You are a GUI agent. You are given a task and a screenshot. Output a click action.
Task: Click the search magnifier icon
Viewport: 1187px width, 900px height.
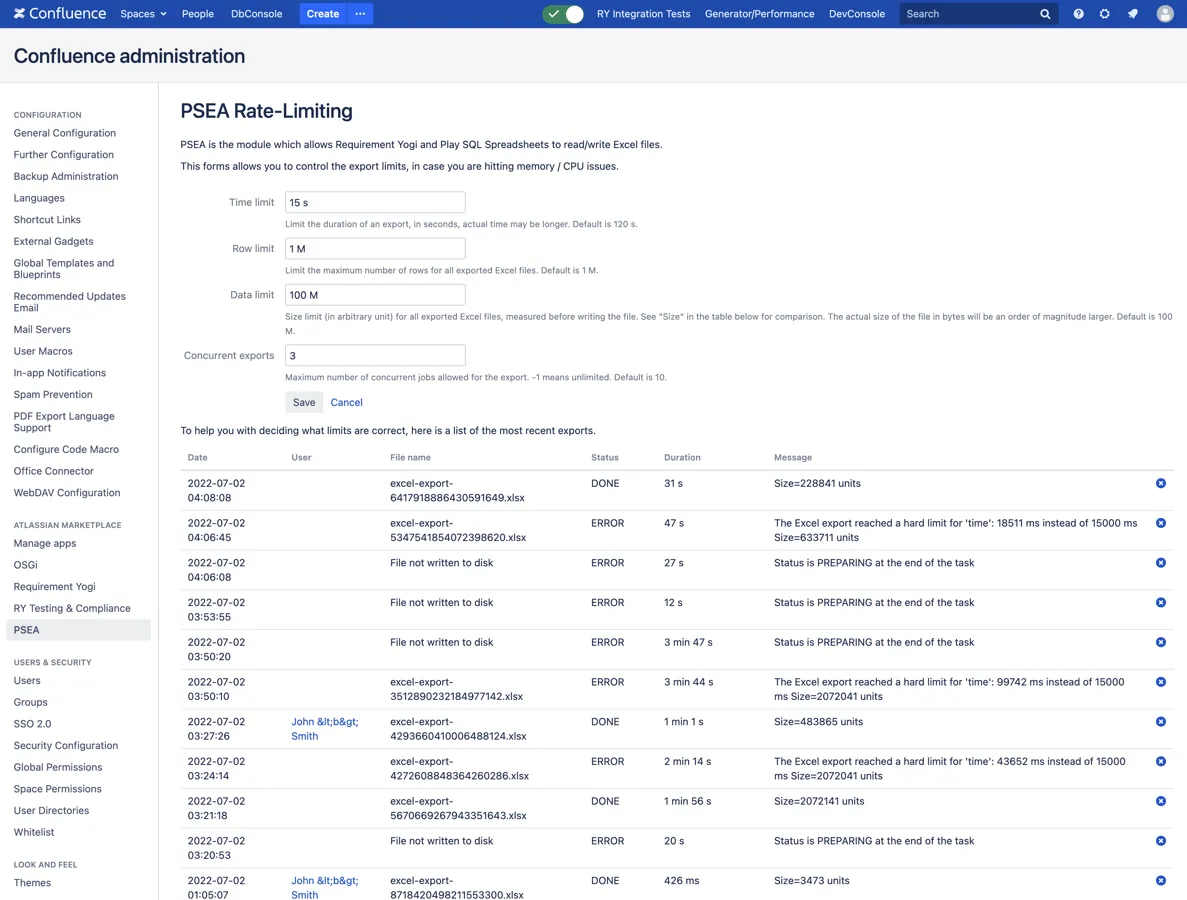(x=1045, y=14)
